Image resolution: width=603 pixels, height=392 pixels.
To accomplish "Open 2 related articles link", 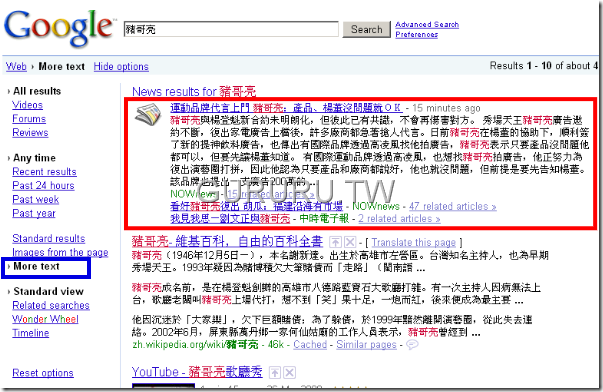I will [399, 219].
